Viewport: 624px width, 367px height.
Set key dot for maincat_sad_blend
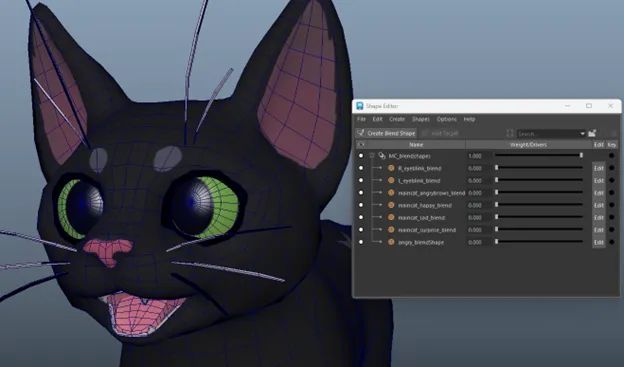[x=612, y=217]
